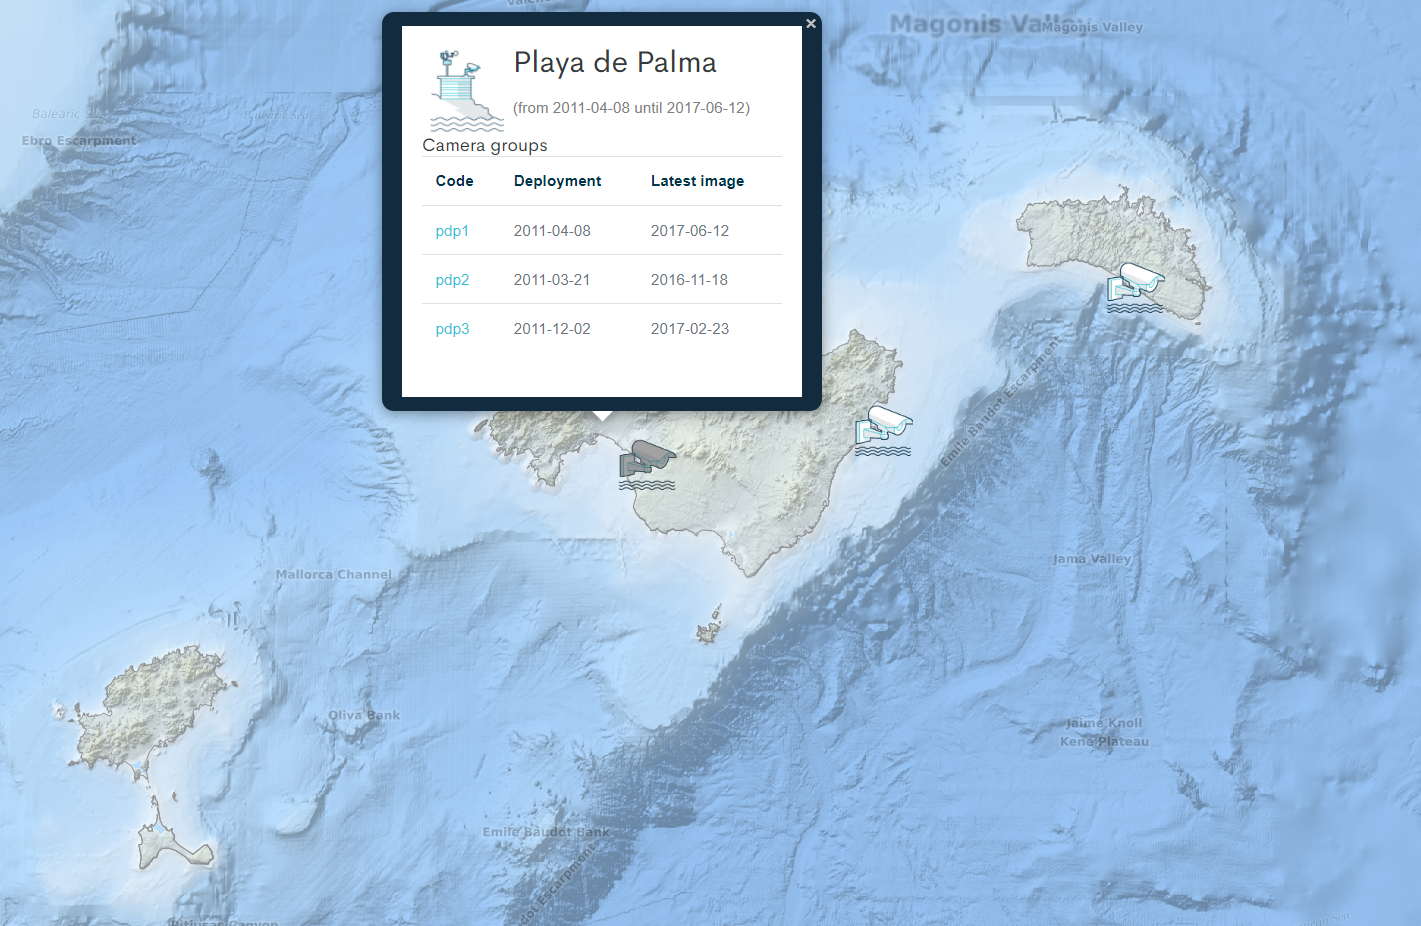Click the Playa de Palma title
This screenshot has width=1421, height=926.
615,63
